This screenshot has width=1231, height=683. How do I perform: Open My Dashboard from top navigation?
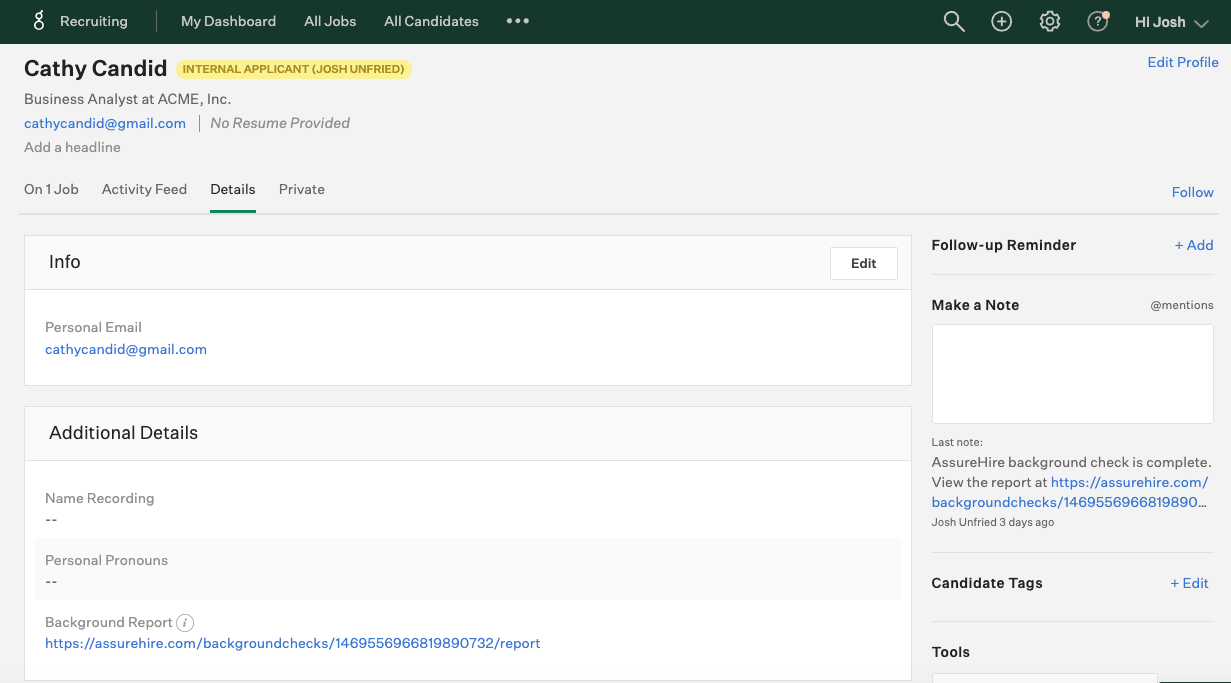coord(228,21)
